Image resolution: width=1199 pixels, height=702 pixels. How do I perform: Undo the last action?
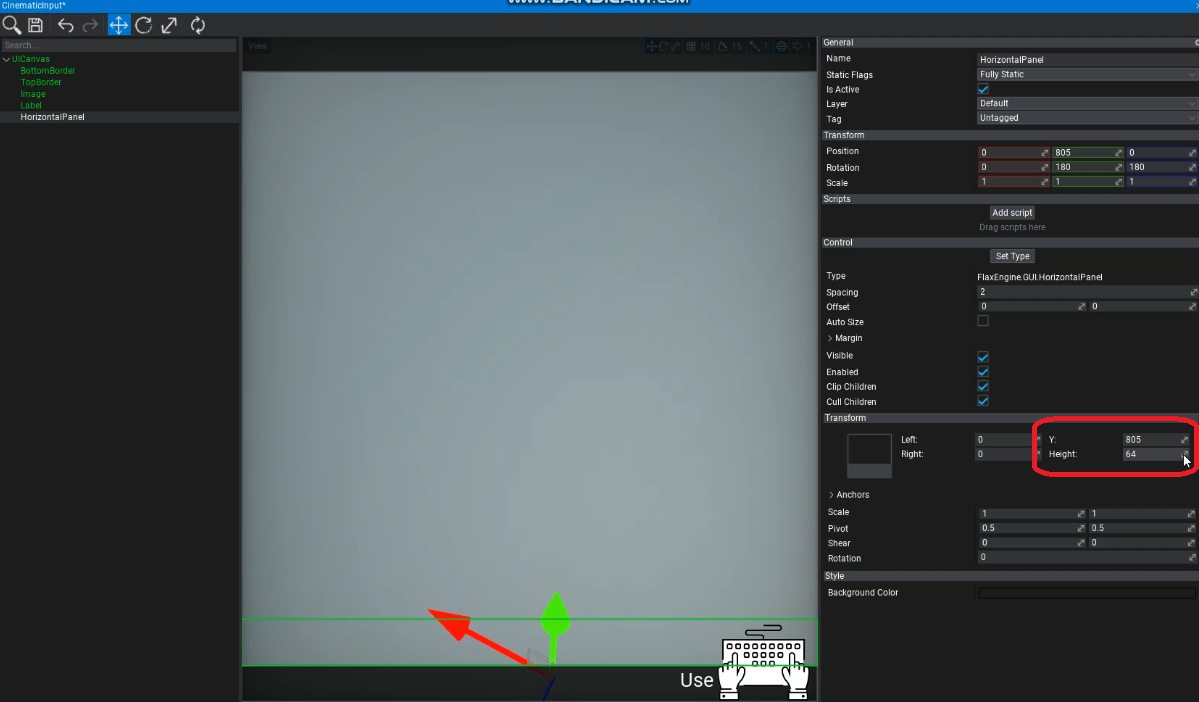point(66,25)
